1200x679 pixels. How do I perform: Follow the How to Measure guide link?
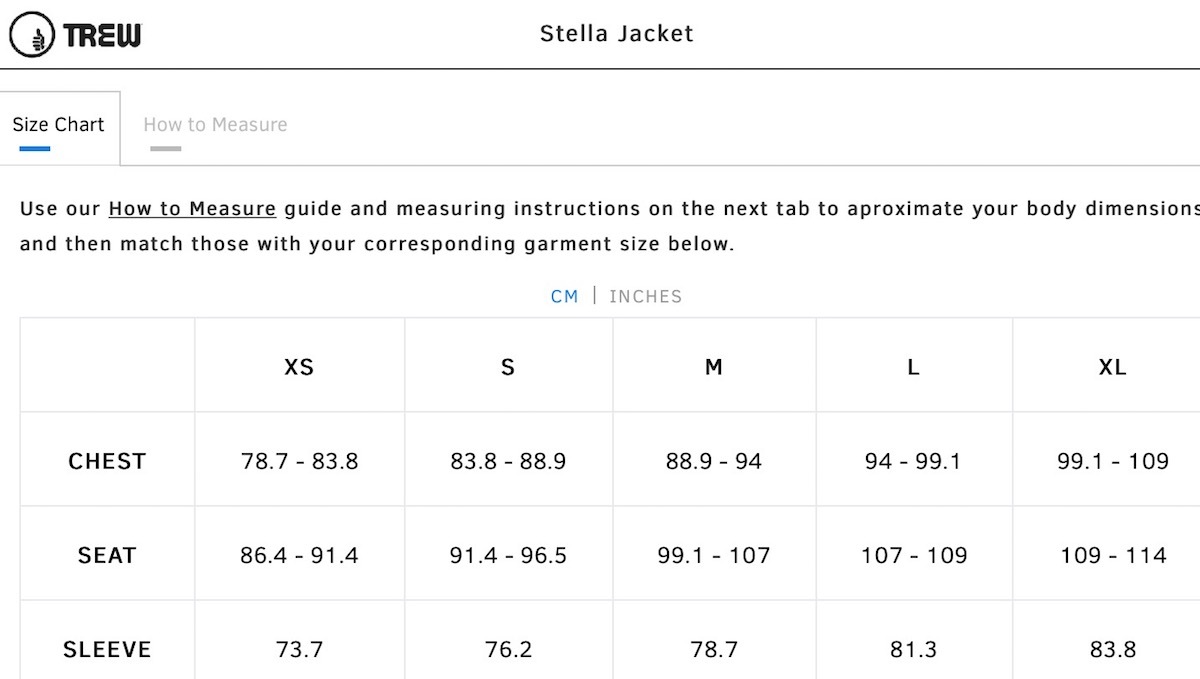coord(192,209)
